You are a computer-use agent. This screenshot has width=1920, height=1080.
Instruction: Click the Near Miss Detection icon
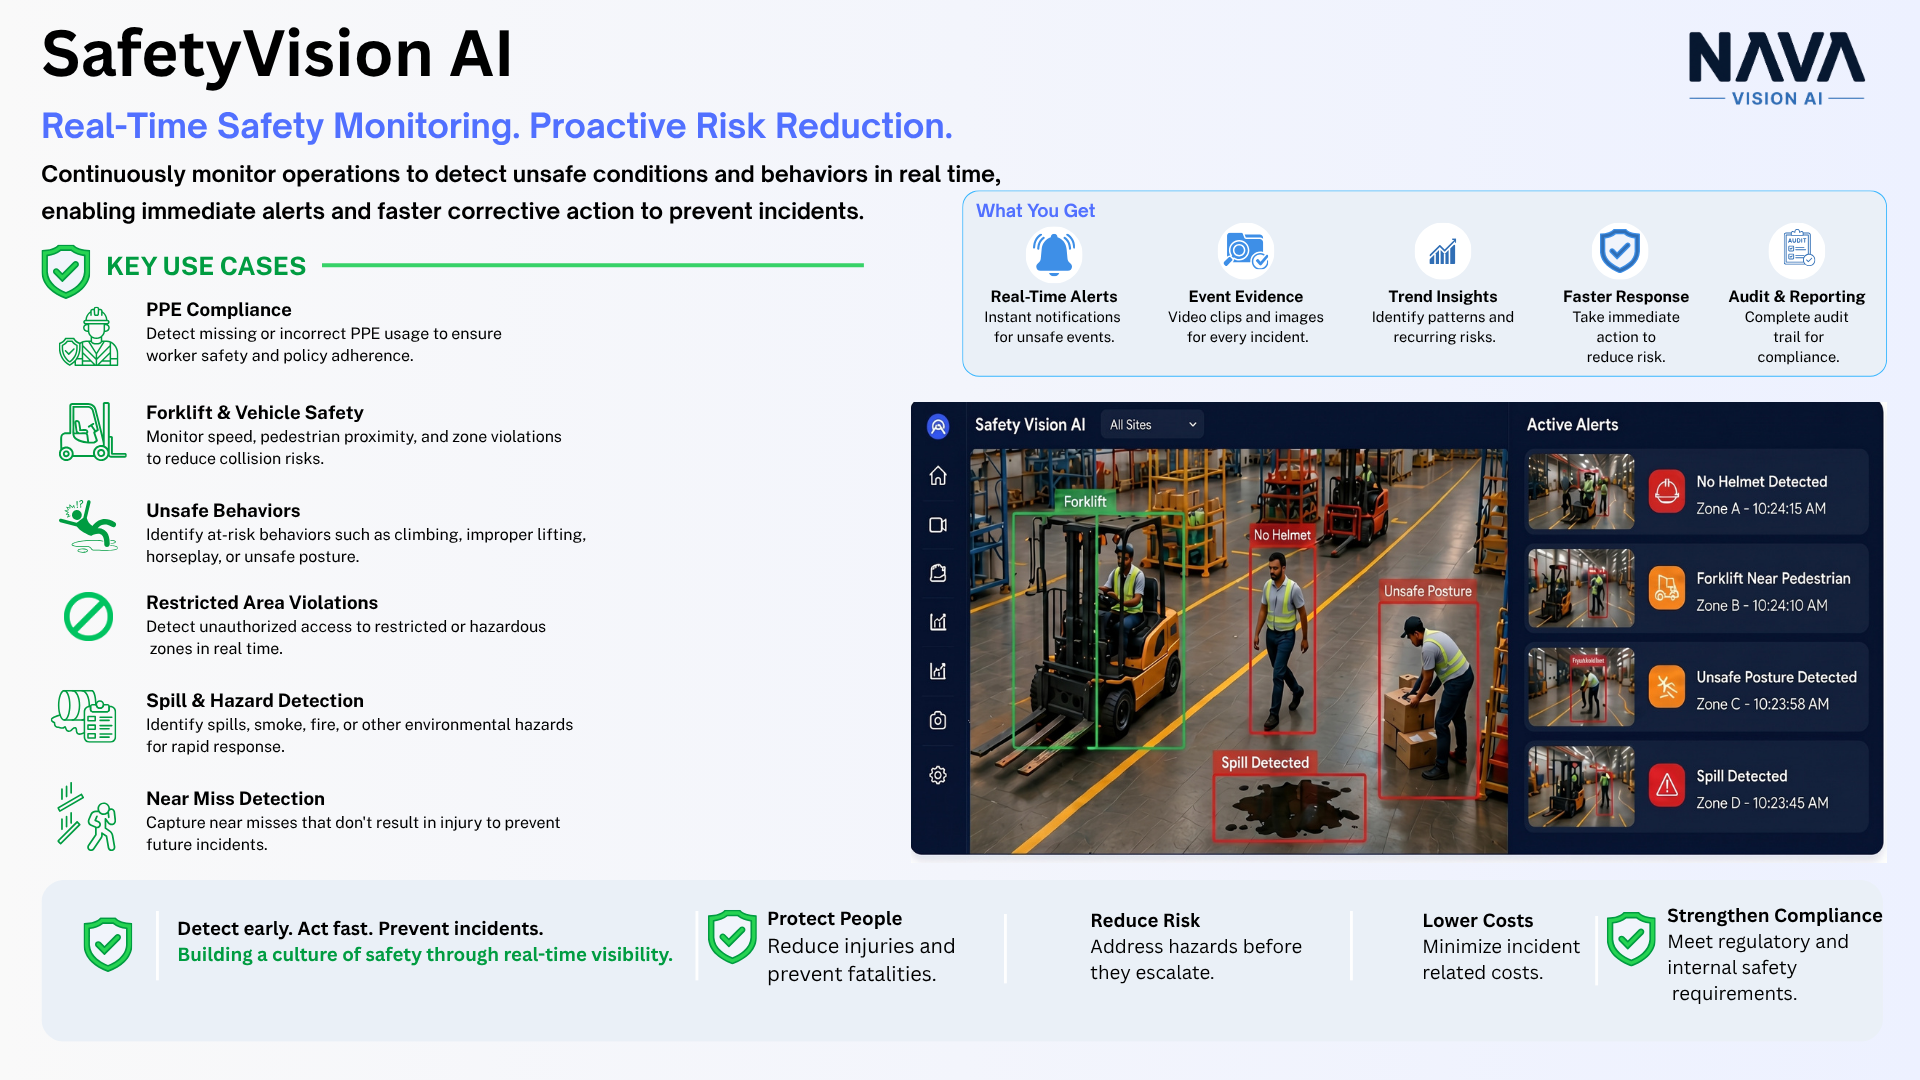87,817
